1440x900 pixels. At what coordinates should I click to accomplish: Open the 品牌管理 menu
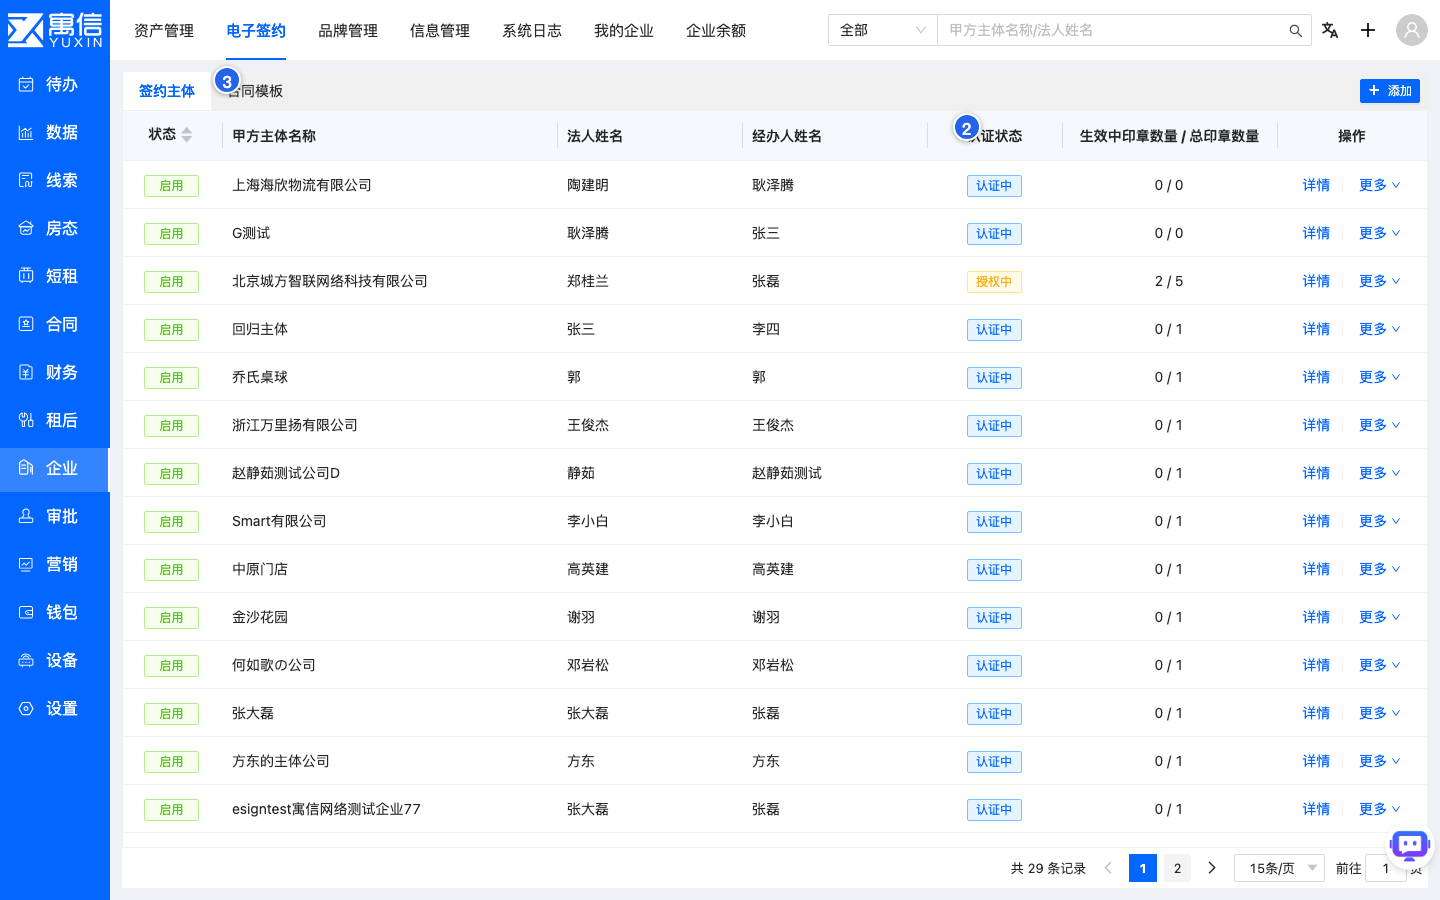pyautogui.click(x=348, y=31)
